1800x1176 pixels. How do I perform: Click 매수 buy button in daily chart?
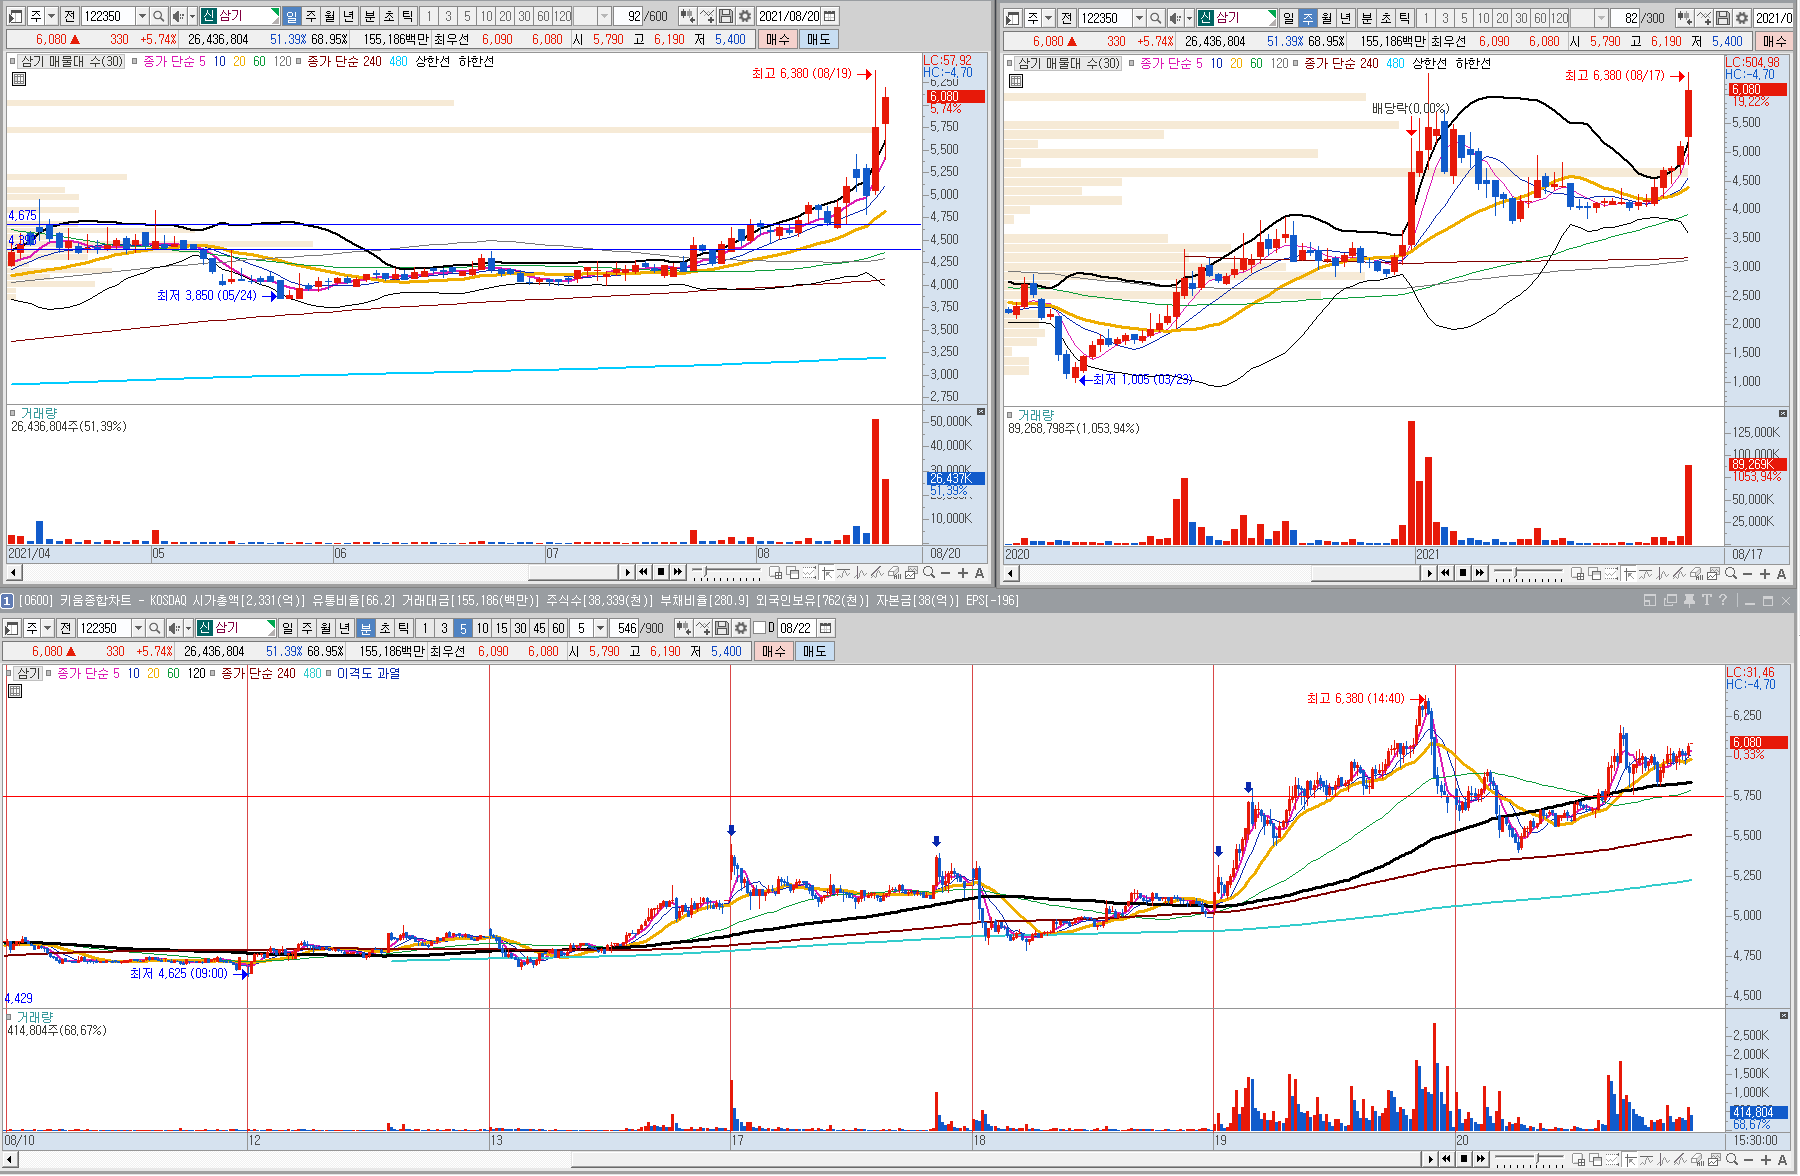(777, 39)
